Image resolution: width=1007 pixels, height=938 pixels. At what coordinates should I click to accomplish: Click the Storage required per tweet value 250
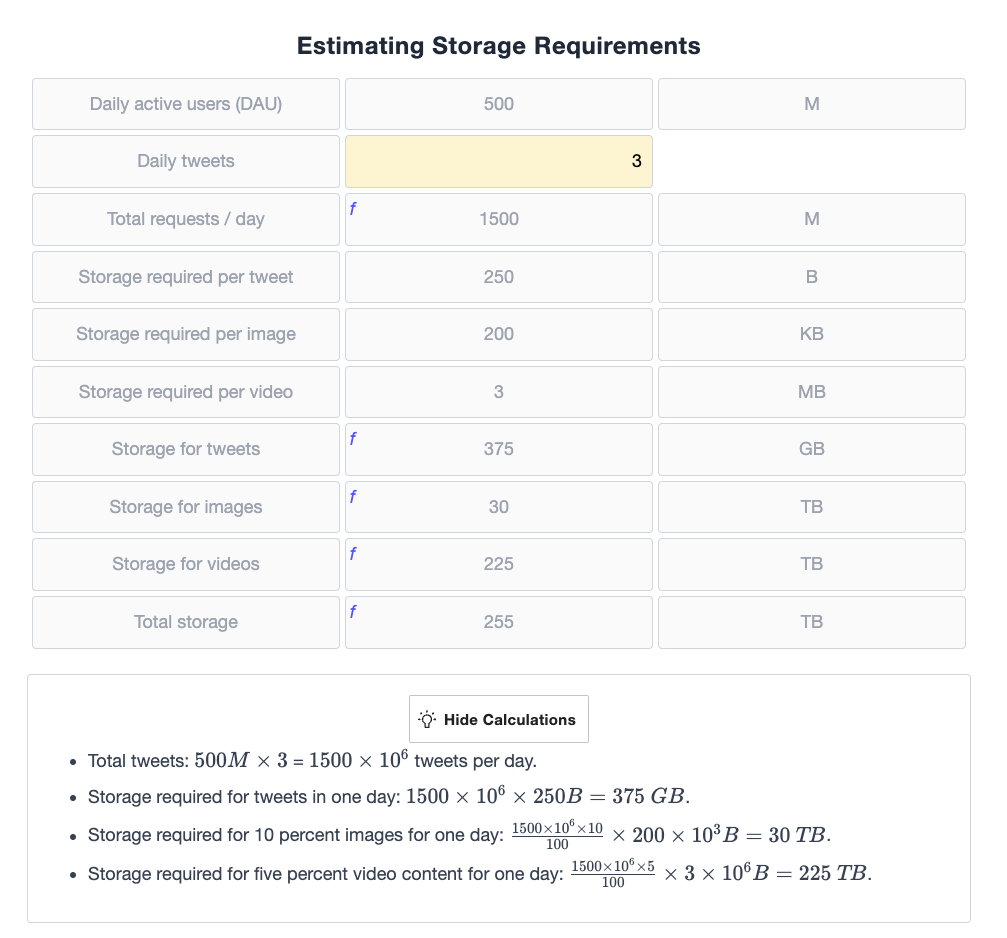498,277
